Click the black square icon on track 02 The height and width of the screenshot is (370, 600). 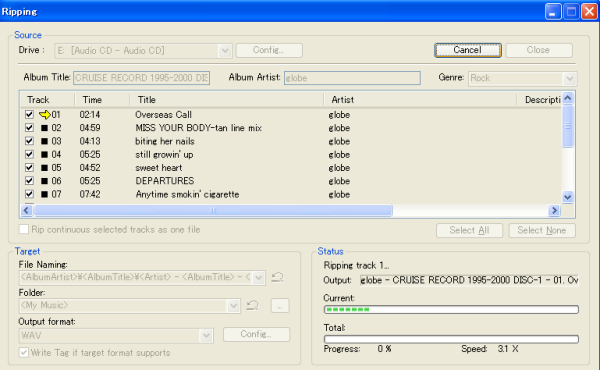(x=44, y=128)
